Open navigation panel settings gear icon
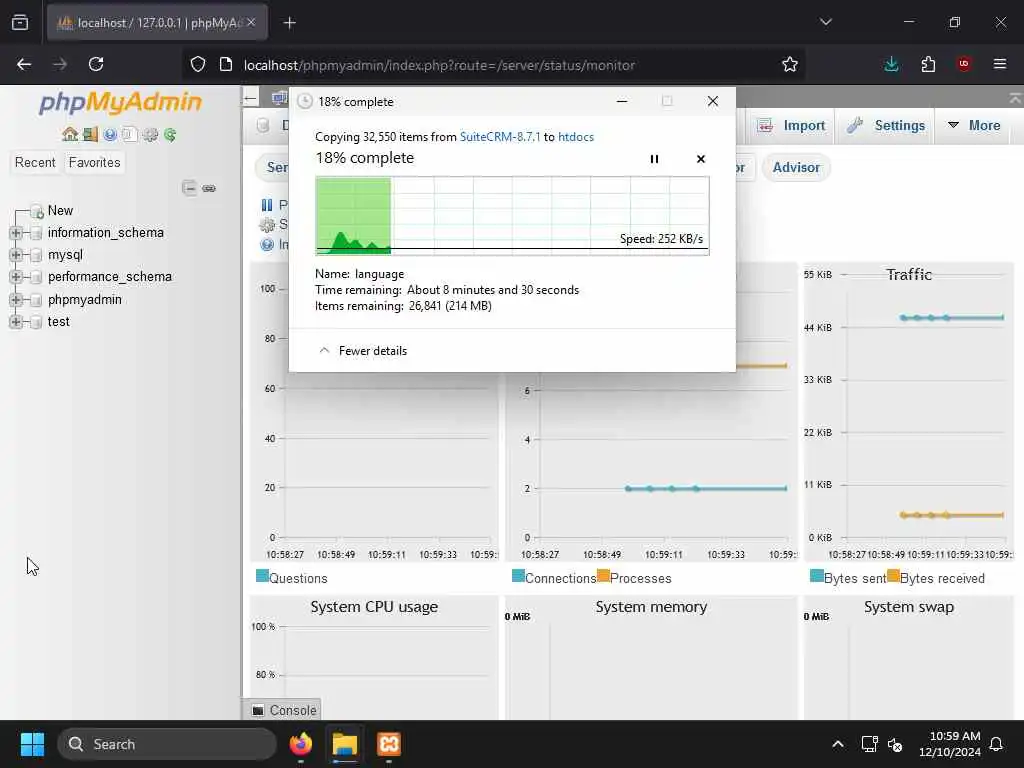 [x=150, y=135]
